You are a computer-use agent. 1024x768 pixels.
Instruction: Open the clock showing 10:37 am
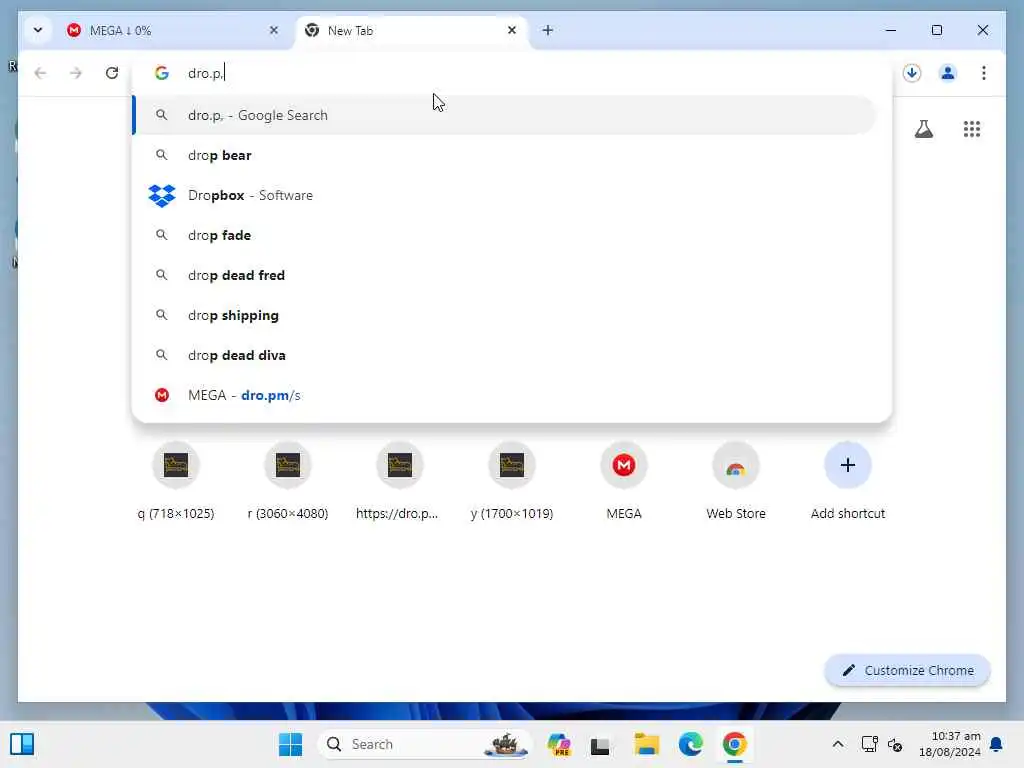(x=950, y=744)
